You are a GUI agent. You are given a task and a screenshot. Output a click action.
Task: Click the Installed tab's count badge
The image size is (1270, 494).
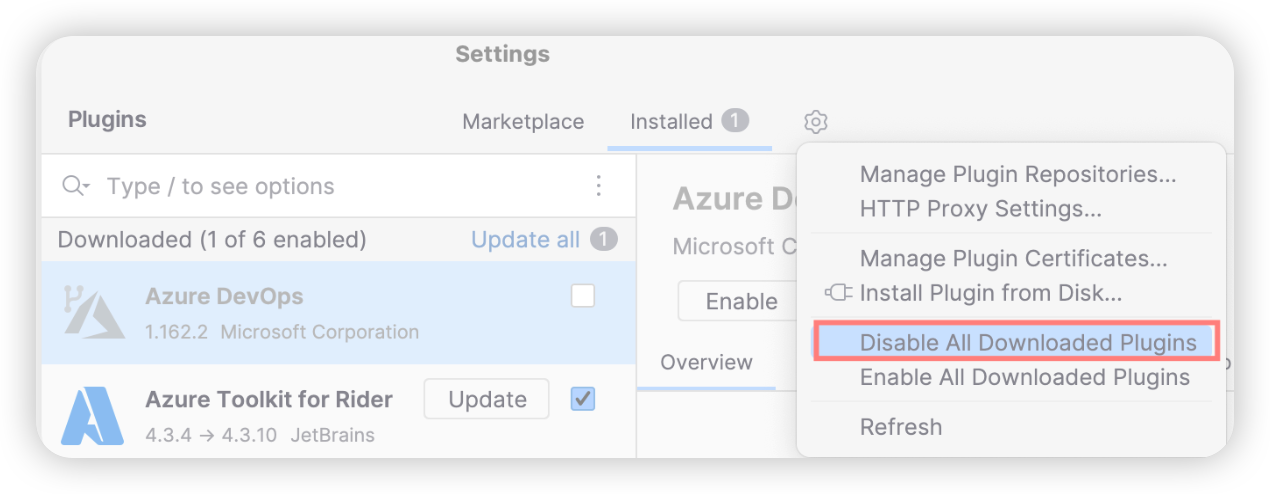click(735, 121)
